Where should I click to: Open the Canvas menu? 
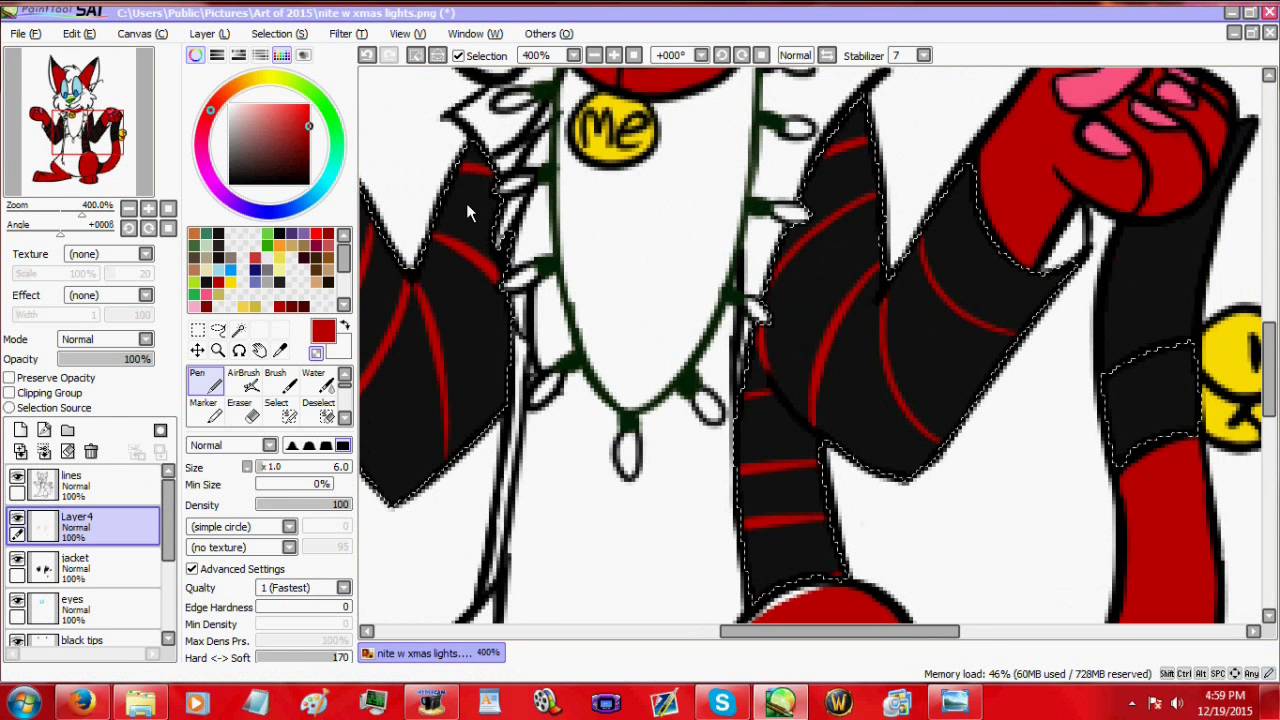click(x=142, y=34)
